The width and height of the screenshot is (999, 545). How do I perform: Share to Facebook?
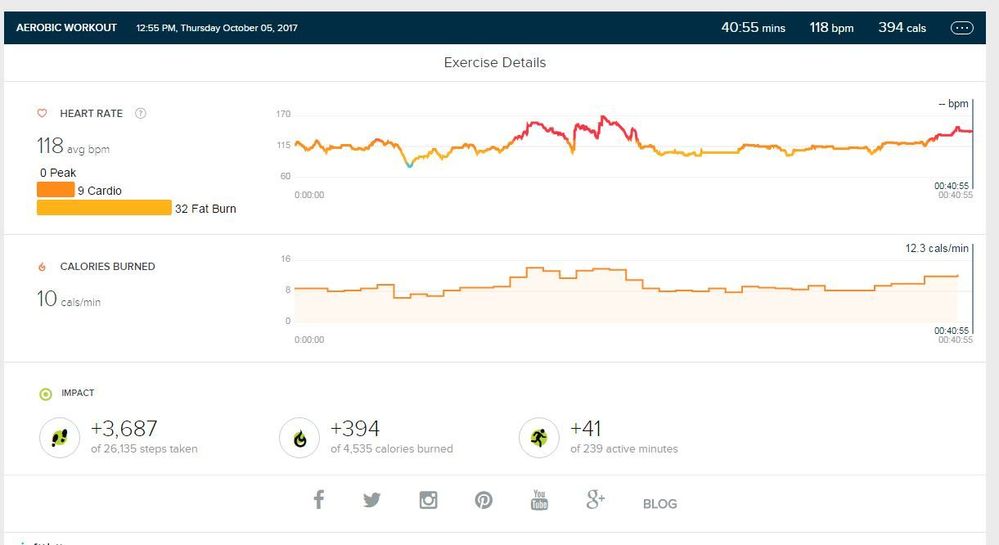pos(319,500)
